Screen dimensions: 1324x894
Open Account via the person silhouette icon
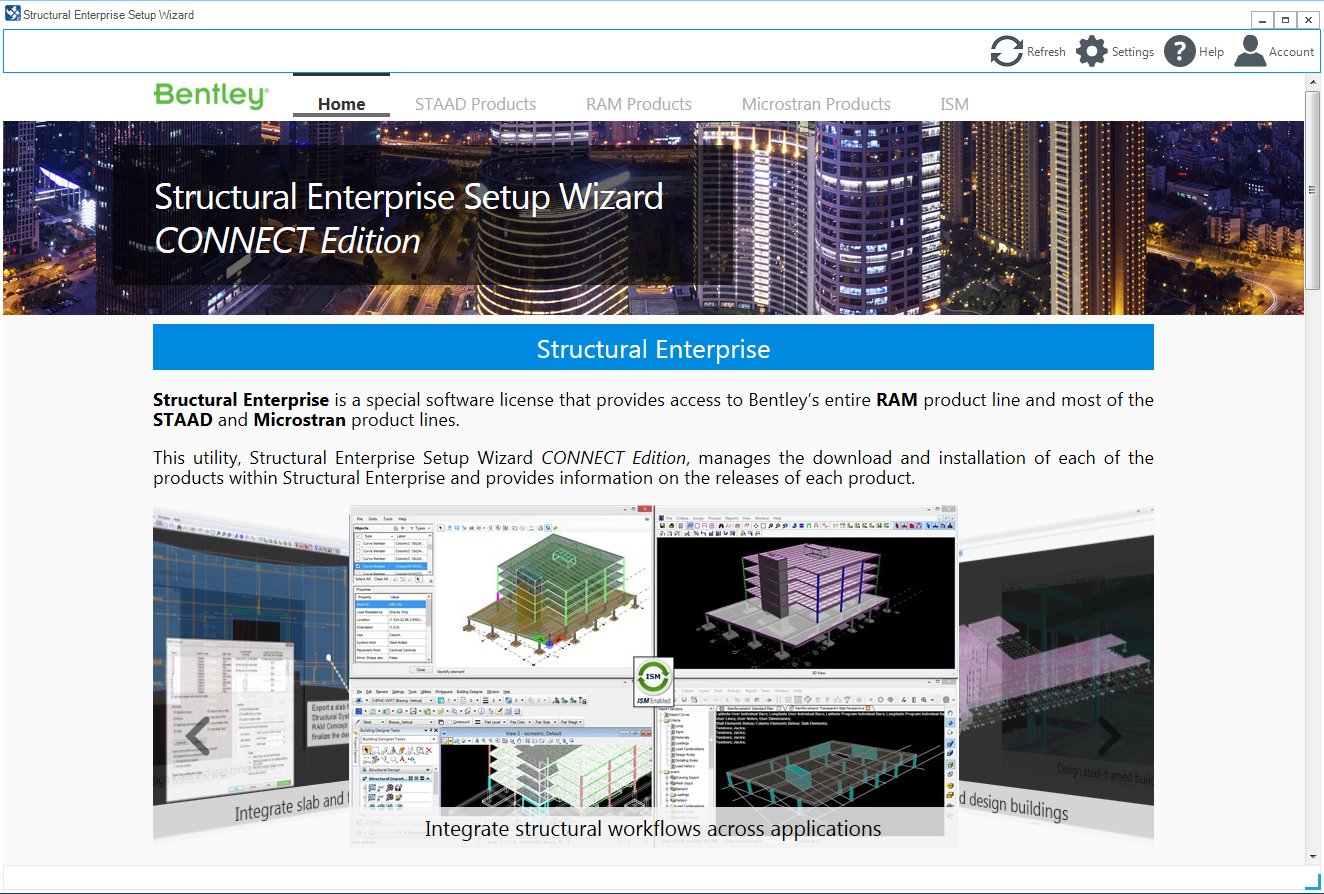coord(1250,51)
